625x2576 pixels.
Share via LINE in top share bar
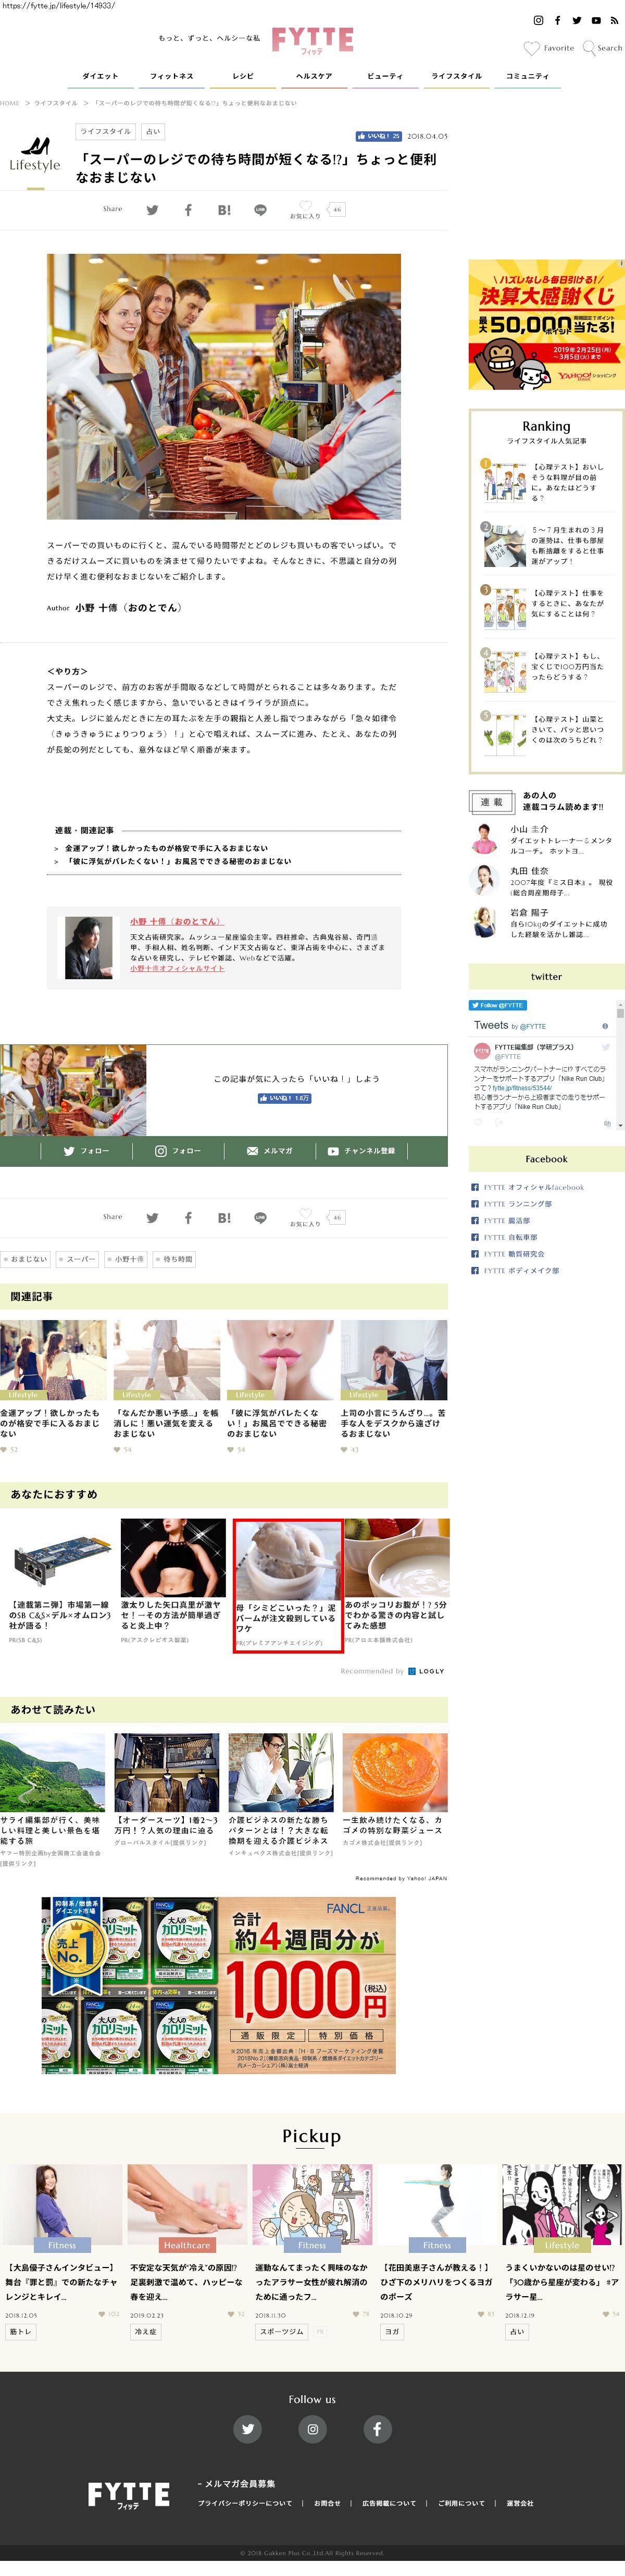coord(260,210)
